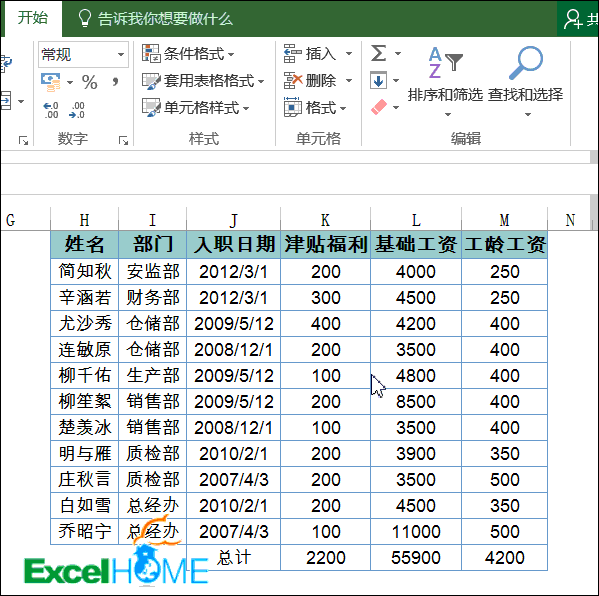This screenshot has height=596, width=599.
Task: Select the cell 8500
Action: tap(416, 402)
